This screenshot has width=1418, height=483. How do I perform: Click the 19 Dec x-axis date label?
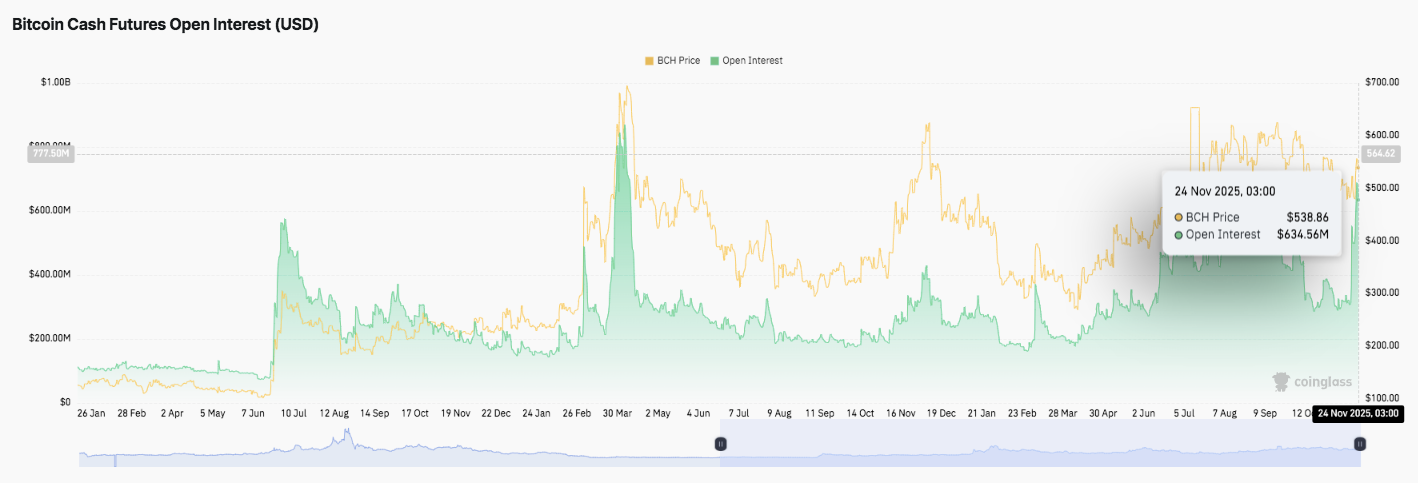point(942,412)
